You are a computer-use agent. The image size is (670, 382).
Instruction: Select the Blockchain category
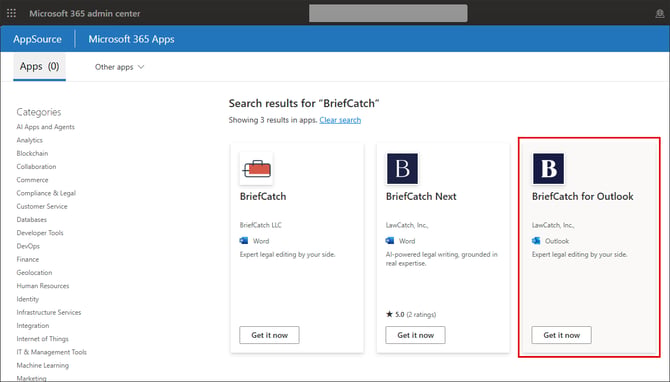32,153
